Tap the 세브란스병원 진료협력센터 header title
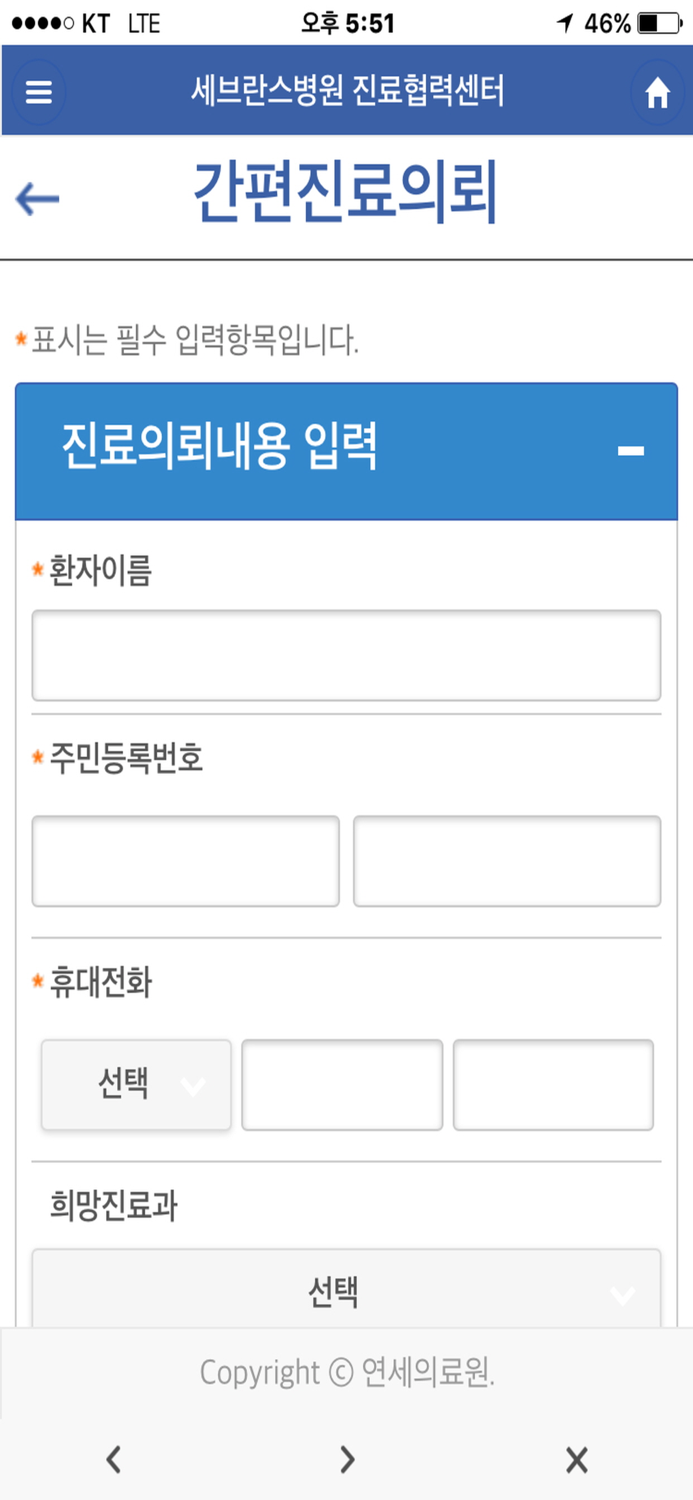 pyautogui.click(x=346, y=91)
